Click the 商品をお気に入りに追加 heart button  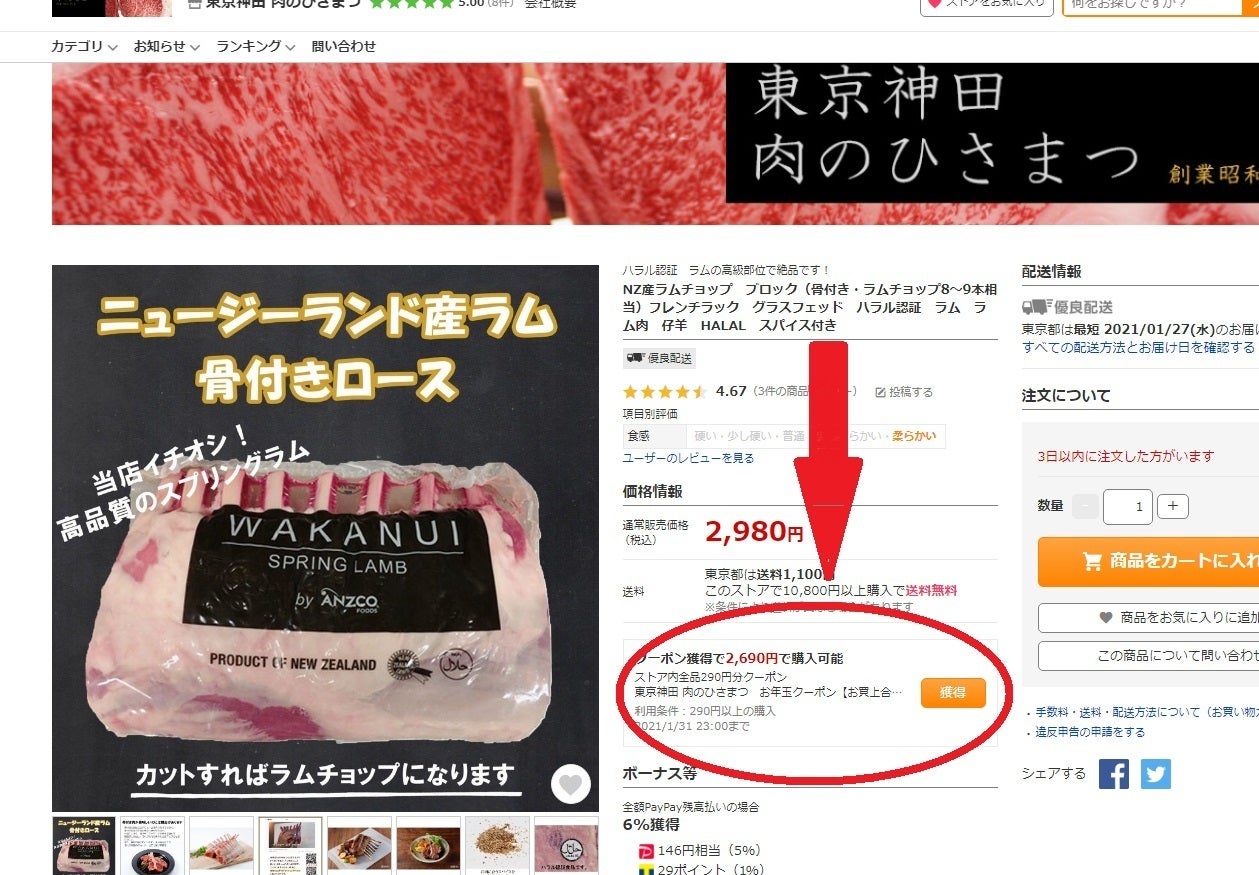click(x=1148, y=618)
